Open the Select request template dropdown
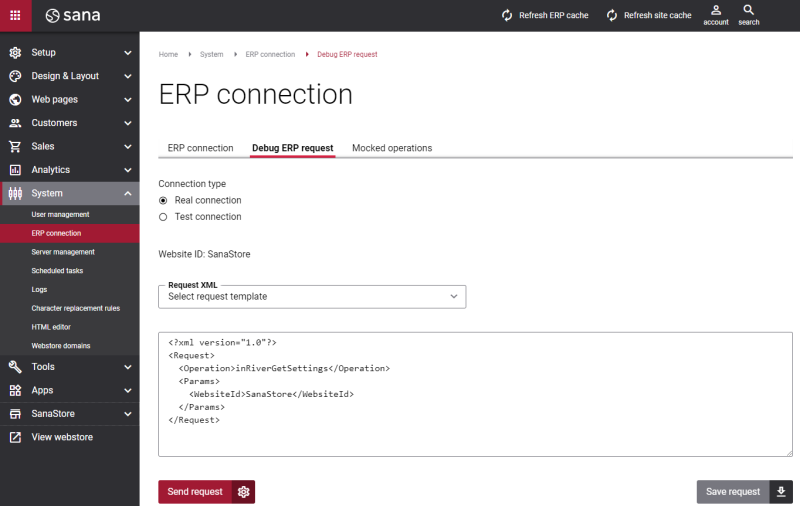 tap(312, 297)
